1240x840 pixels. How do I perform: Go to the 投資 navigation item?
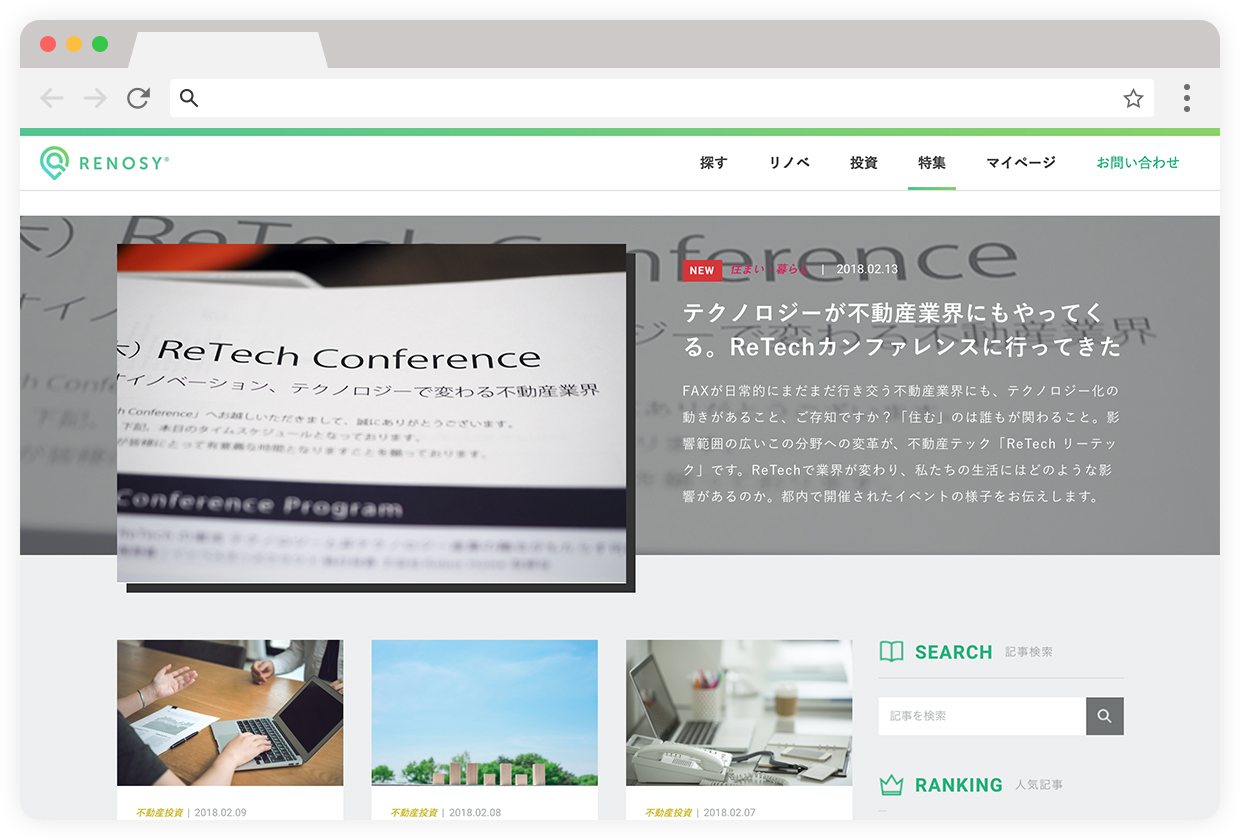(864, 163)
